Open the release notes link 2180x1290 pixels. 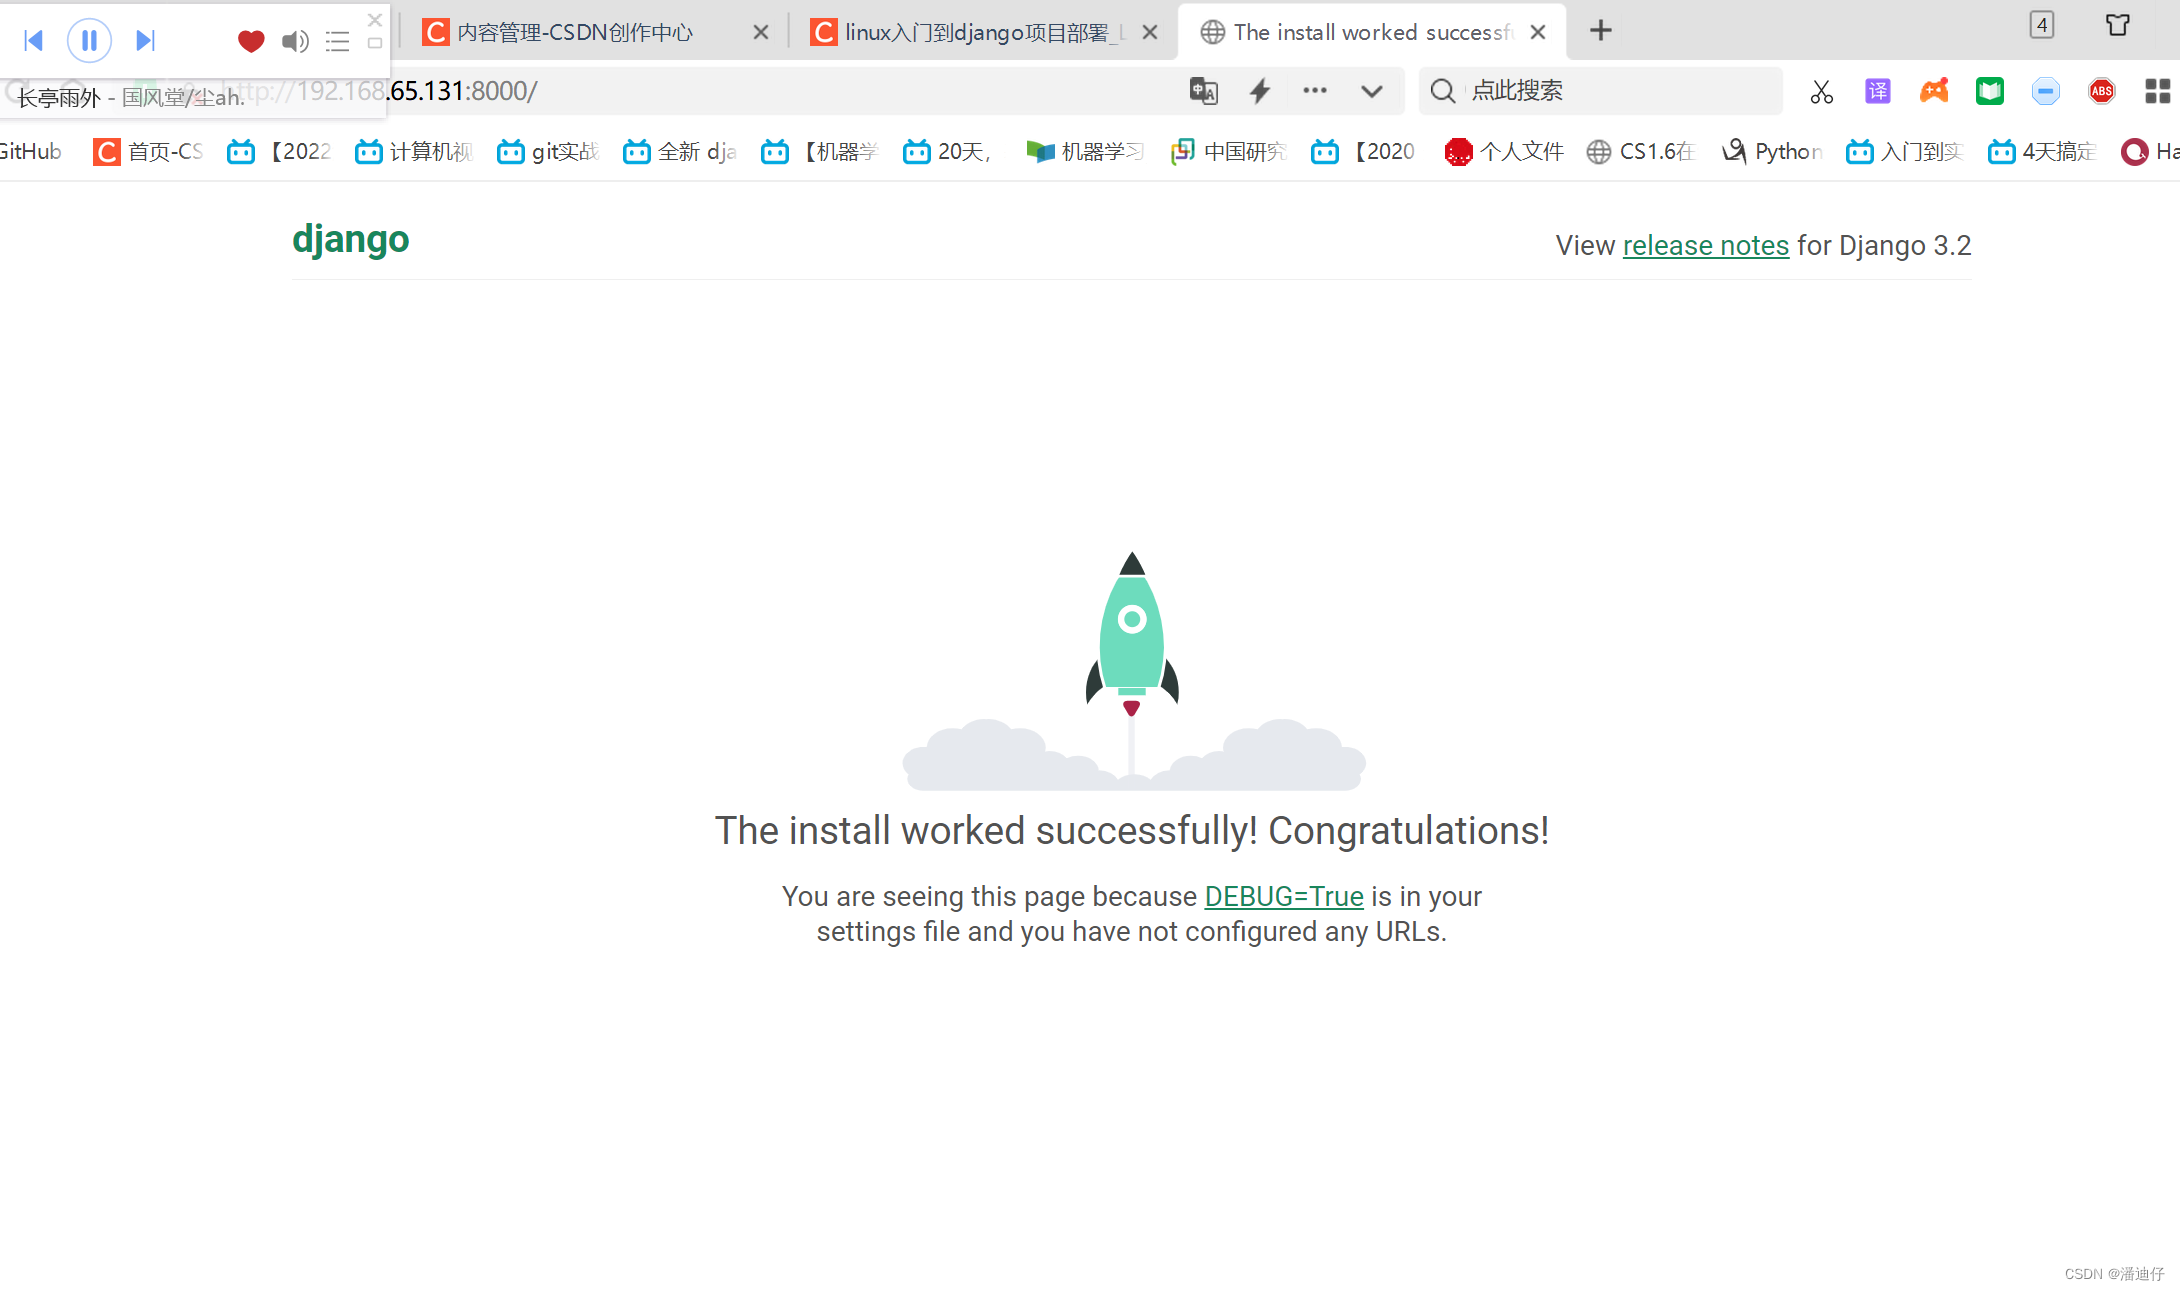(x=1705, y=245)
